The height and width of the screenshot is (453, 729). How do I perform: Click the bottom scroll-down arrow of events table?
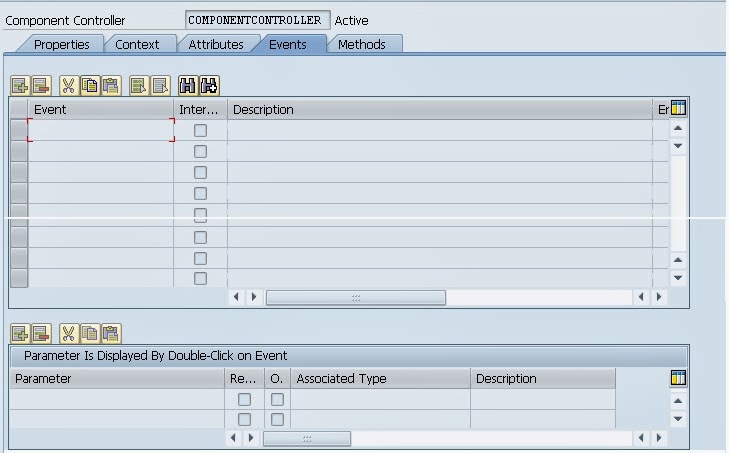pyautogui.click(x=678, y=278)
